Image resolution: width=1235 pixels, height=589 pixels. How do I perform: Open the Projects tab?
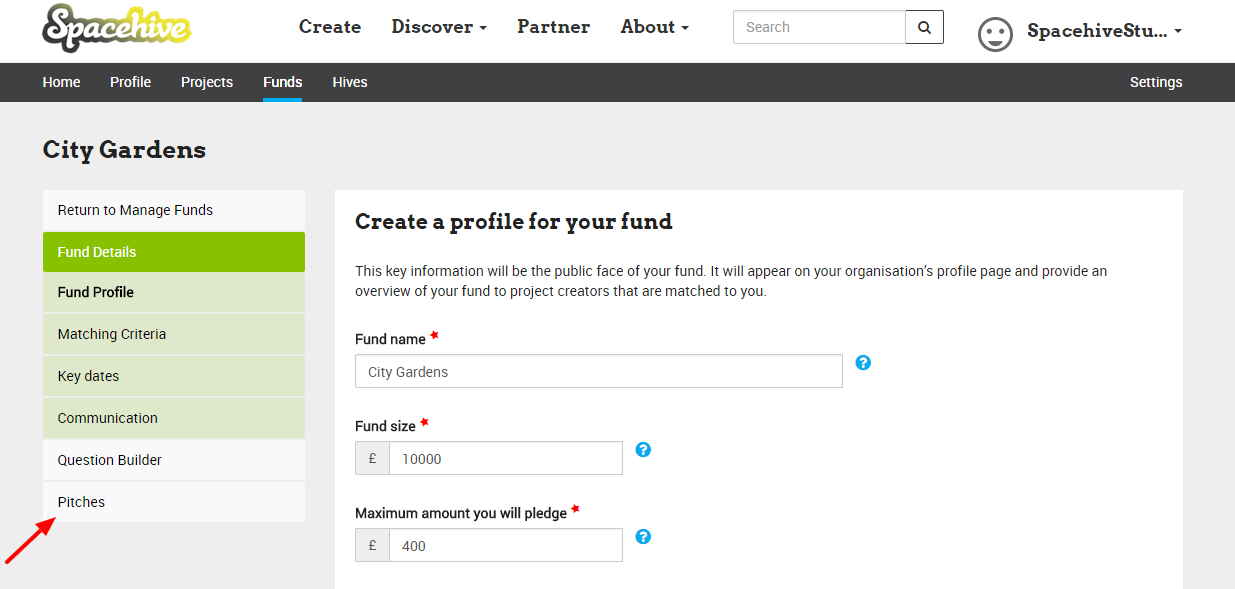207,82
